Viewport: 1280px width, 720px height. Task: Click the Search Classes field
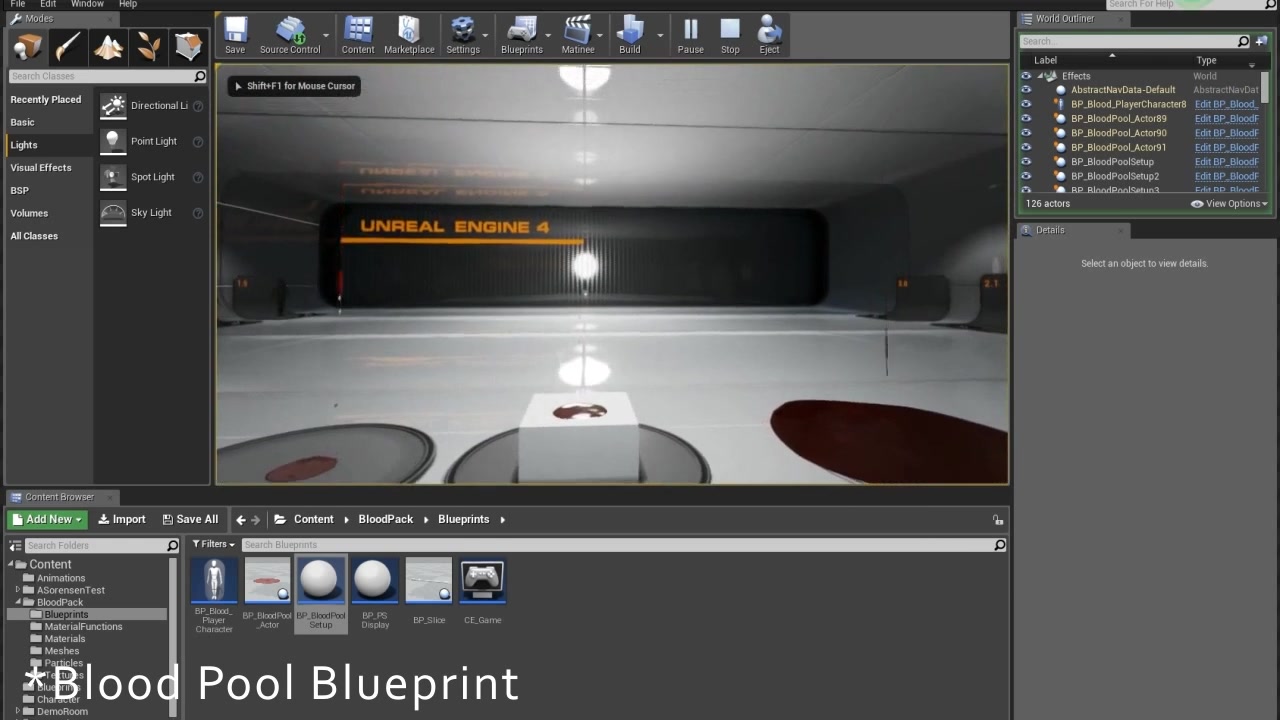click(107, 76)
